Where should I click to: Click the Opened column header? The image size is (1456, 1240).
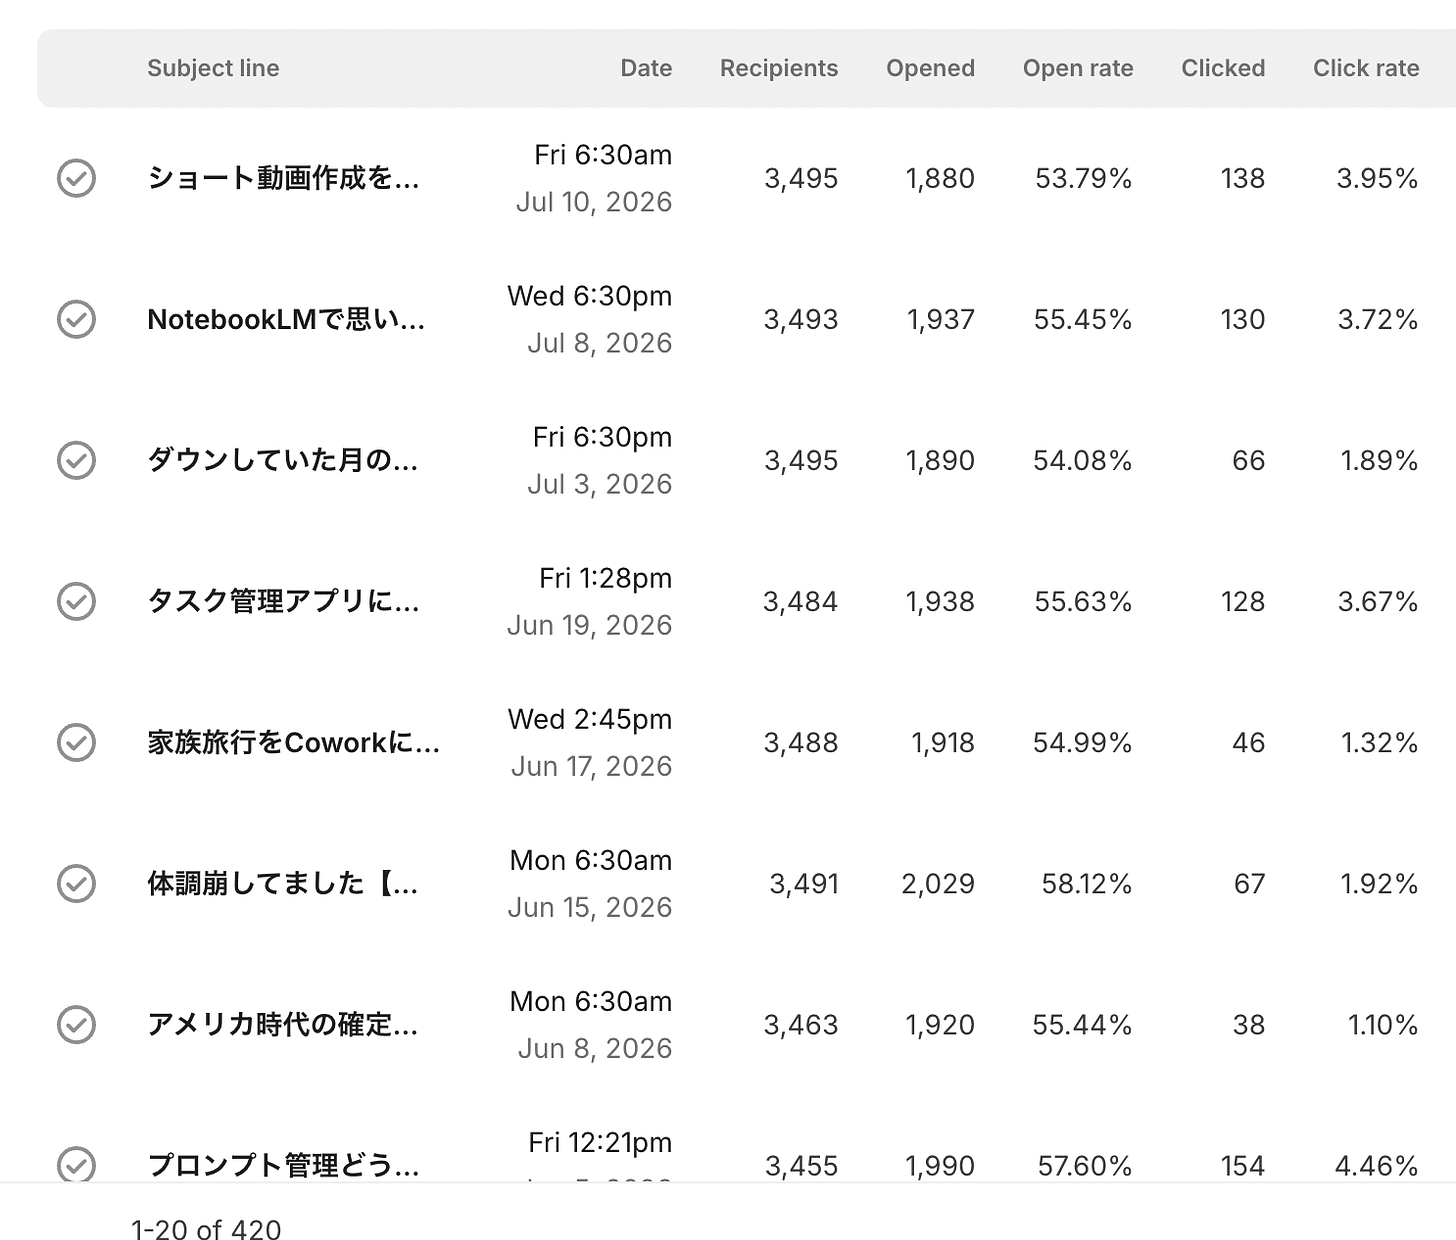930,68
